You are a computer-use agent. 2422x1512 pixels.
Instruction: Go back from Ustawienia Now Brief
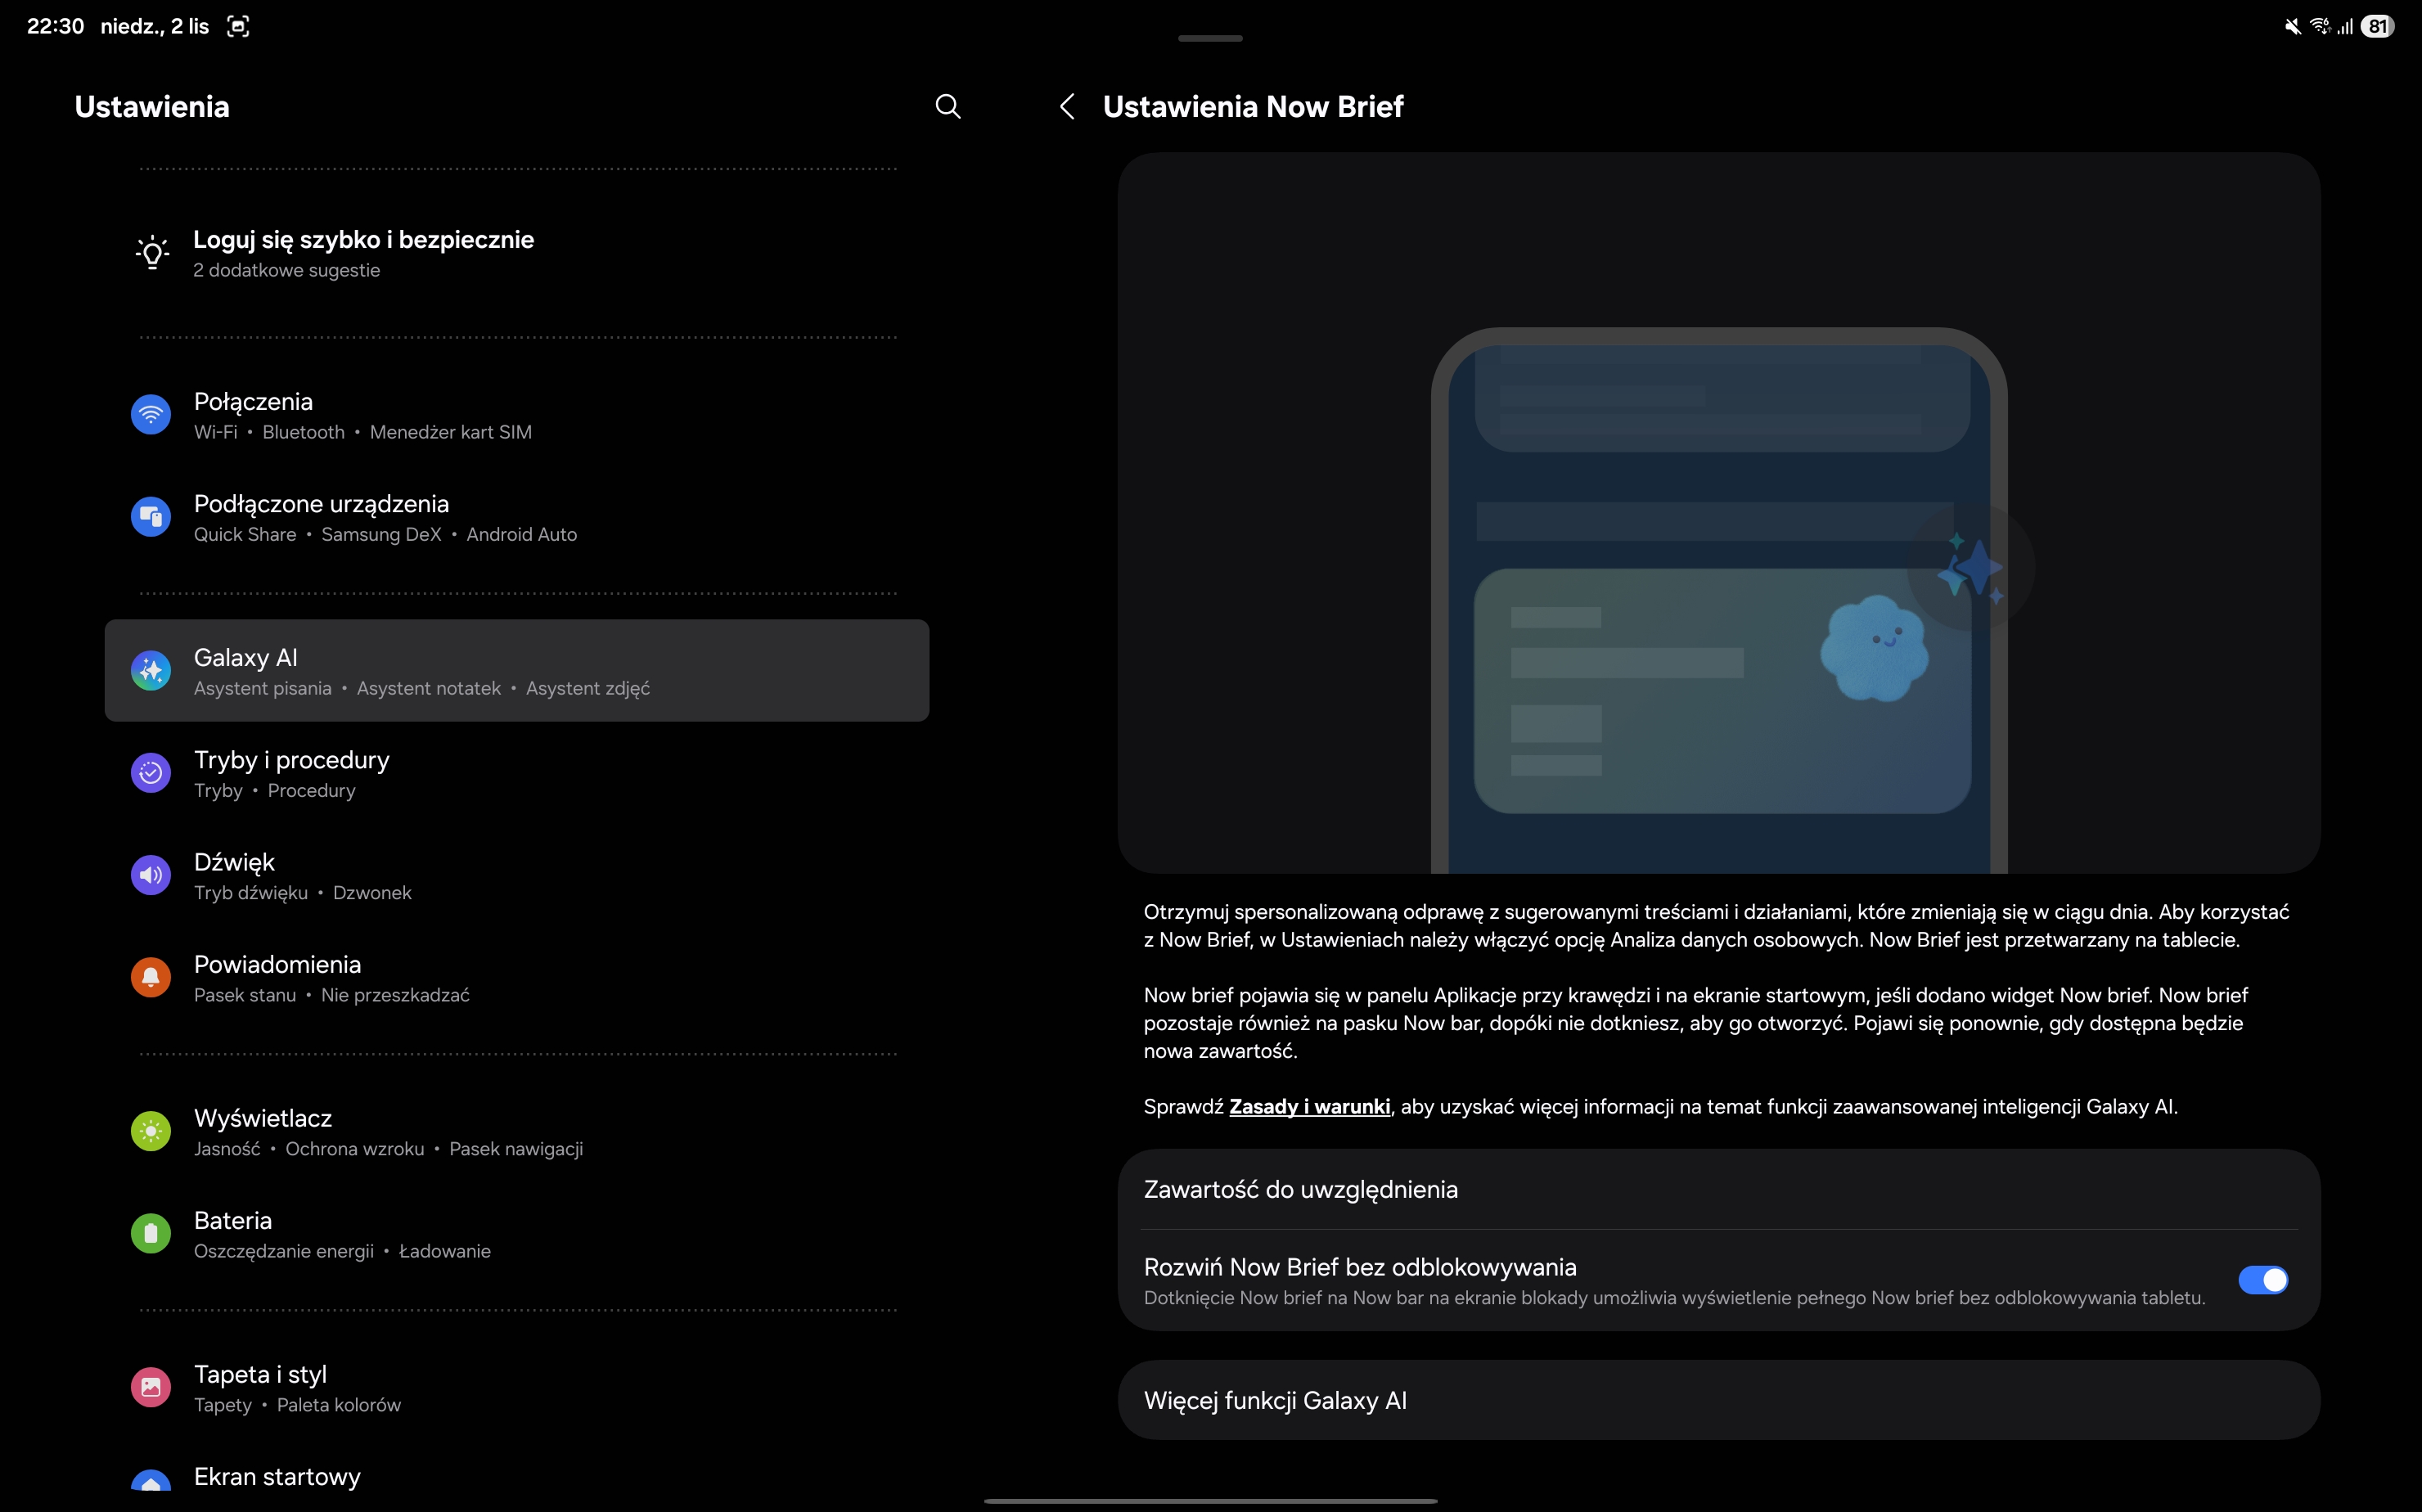click(x=1067, y=107)
